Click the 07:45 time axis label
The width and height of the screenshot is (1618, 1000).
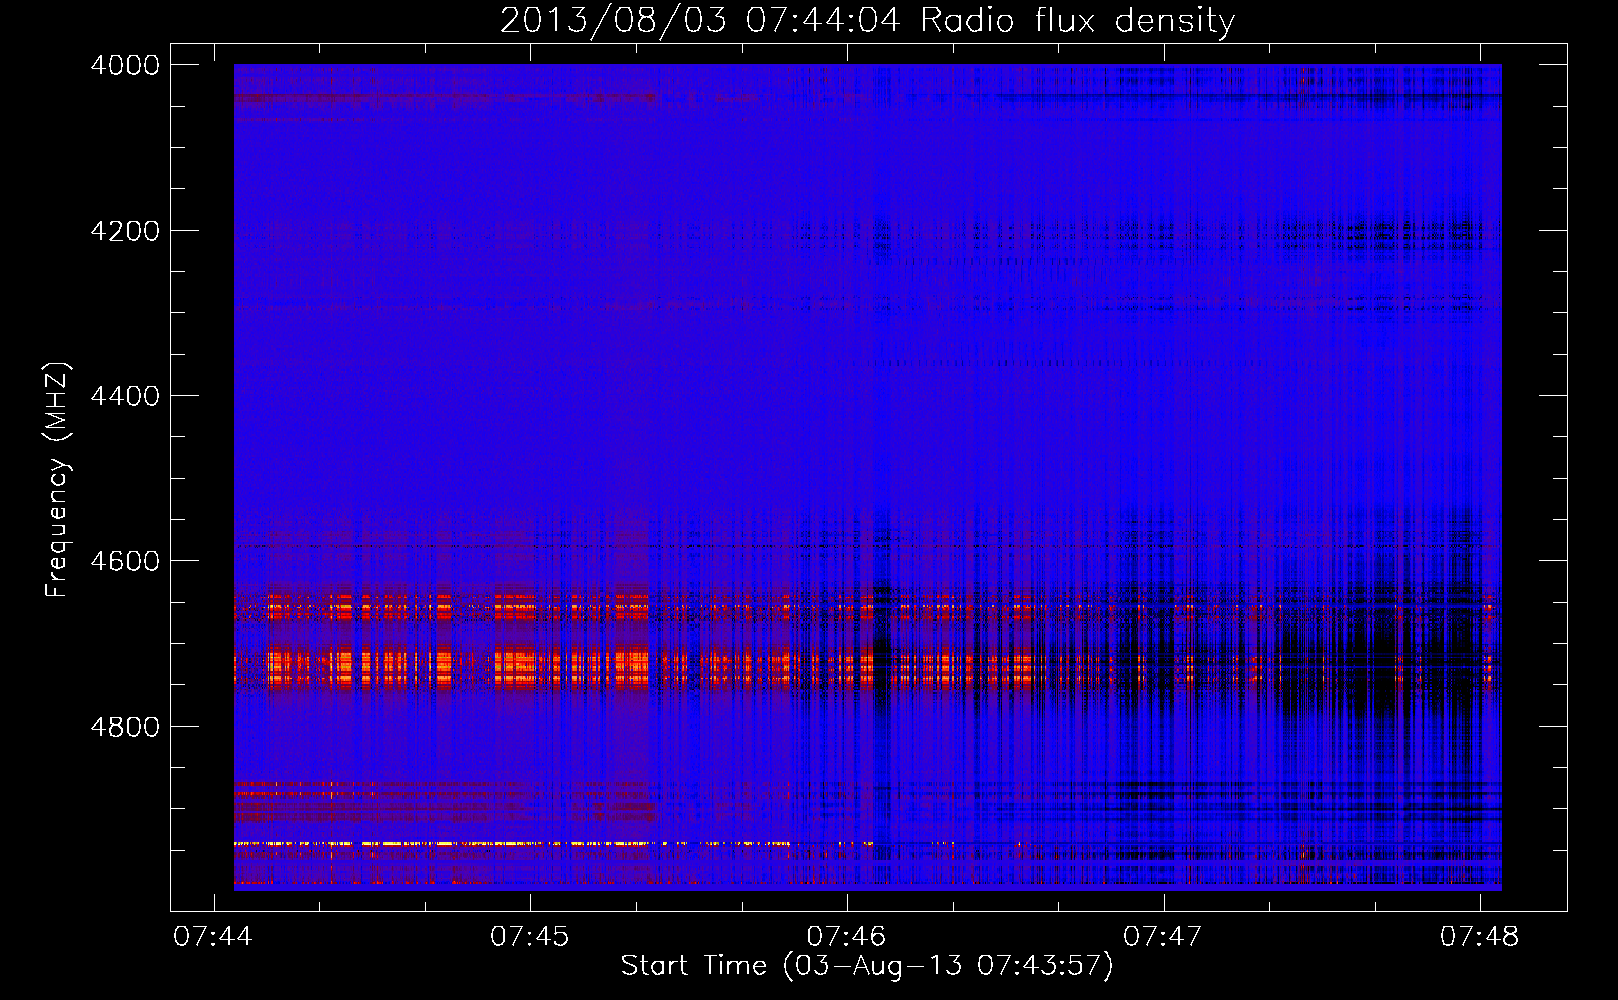pos(529,937)
